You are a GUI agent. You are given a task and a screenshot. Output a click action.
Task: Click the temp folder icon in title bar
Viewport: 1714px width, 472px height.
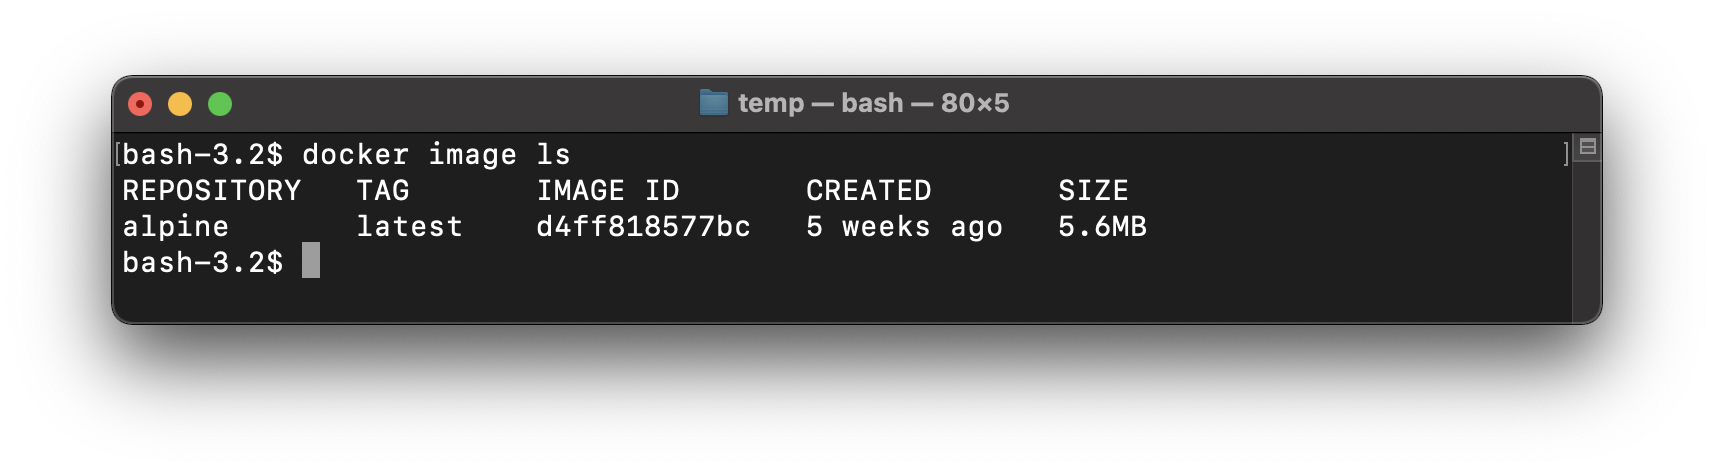pos(713,103)
